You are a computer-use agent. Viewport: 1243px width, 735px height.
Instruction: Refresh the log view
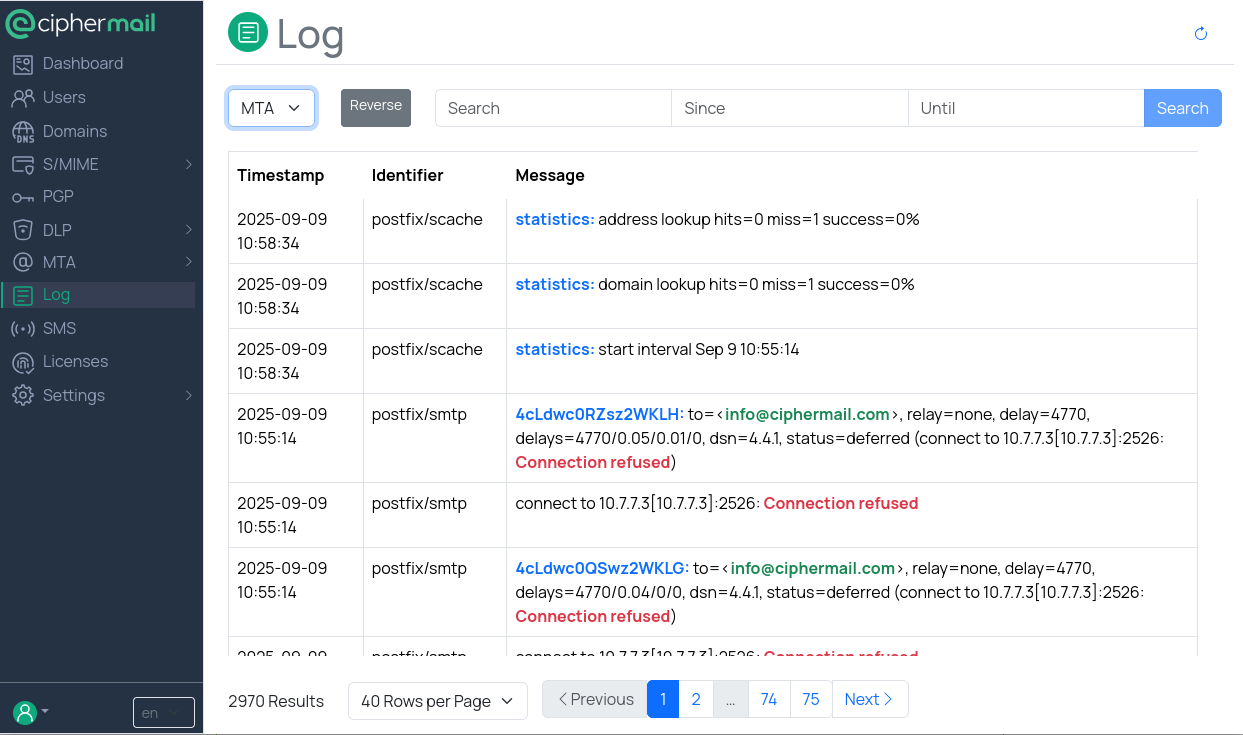coord(1200,33)
